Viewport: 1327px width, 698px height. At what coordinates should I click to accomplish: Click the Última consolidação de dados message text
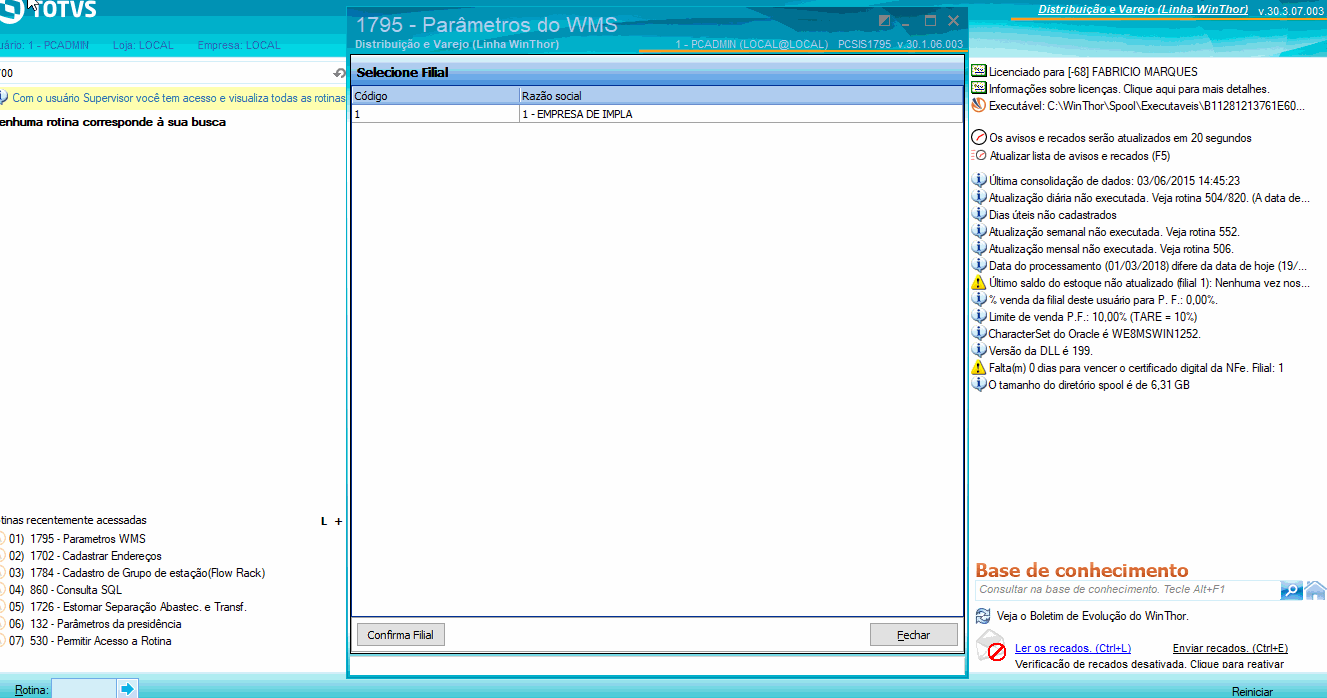[1114, 182]
